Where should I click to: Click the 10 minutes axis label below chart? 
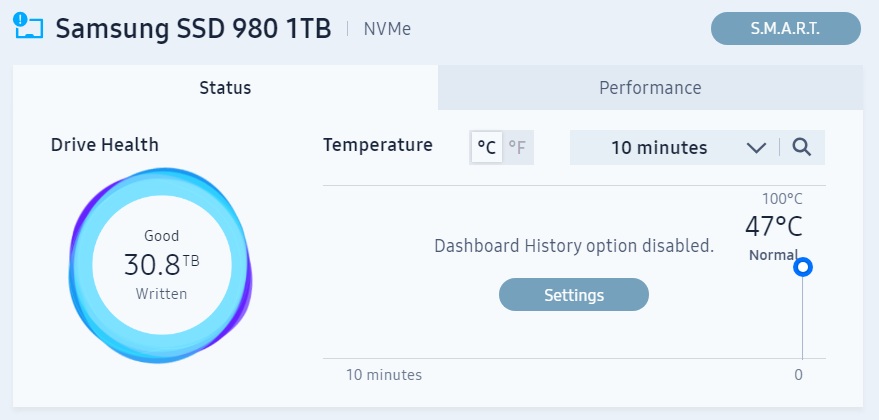[384, 375]
